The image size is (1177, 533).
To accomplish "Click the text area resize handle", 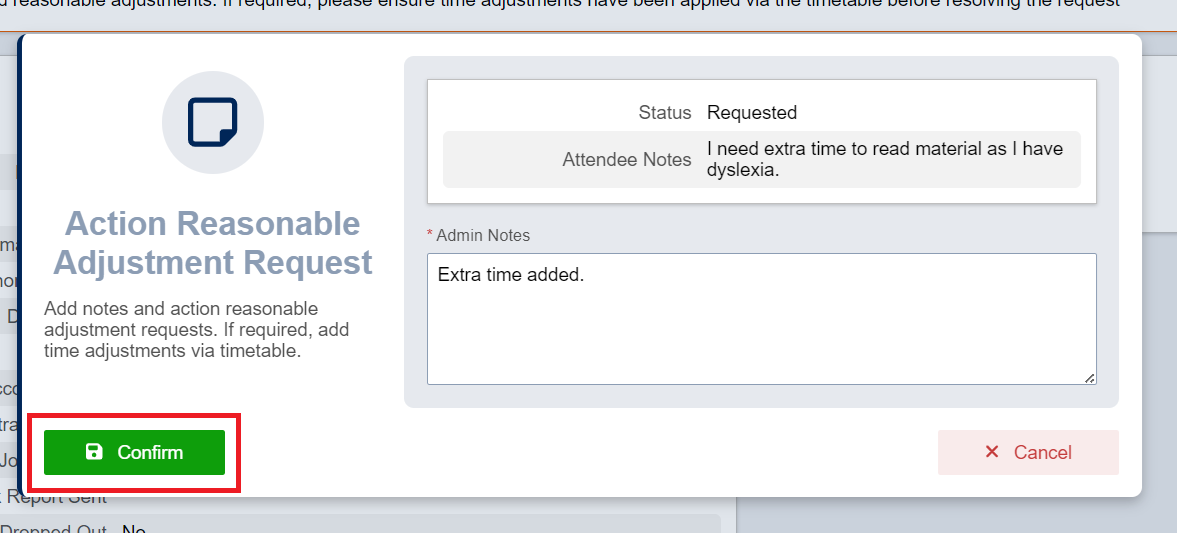I will pos(1089,378).
